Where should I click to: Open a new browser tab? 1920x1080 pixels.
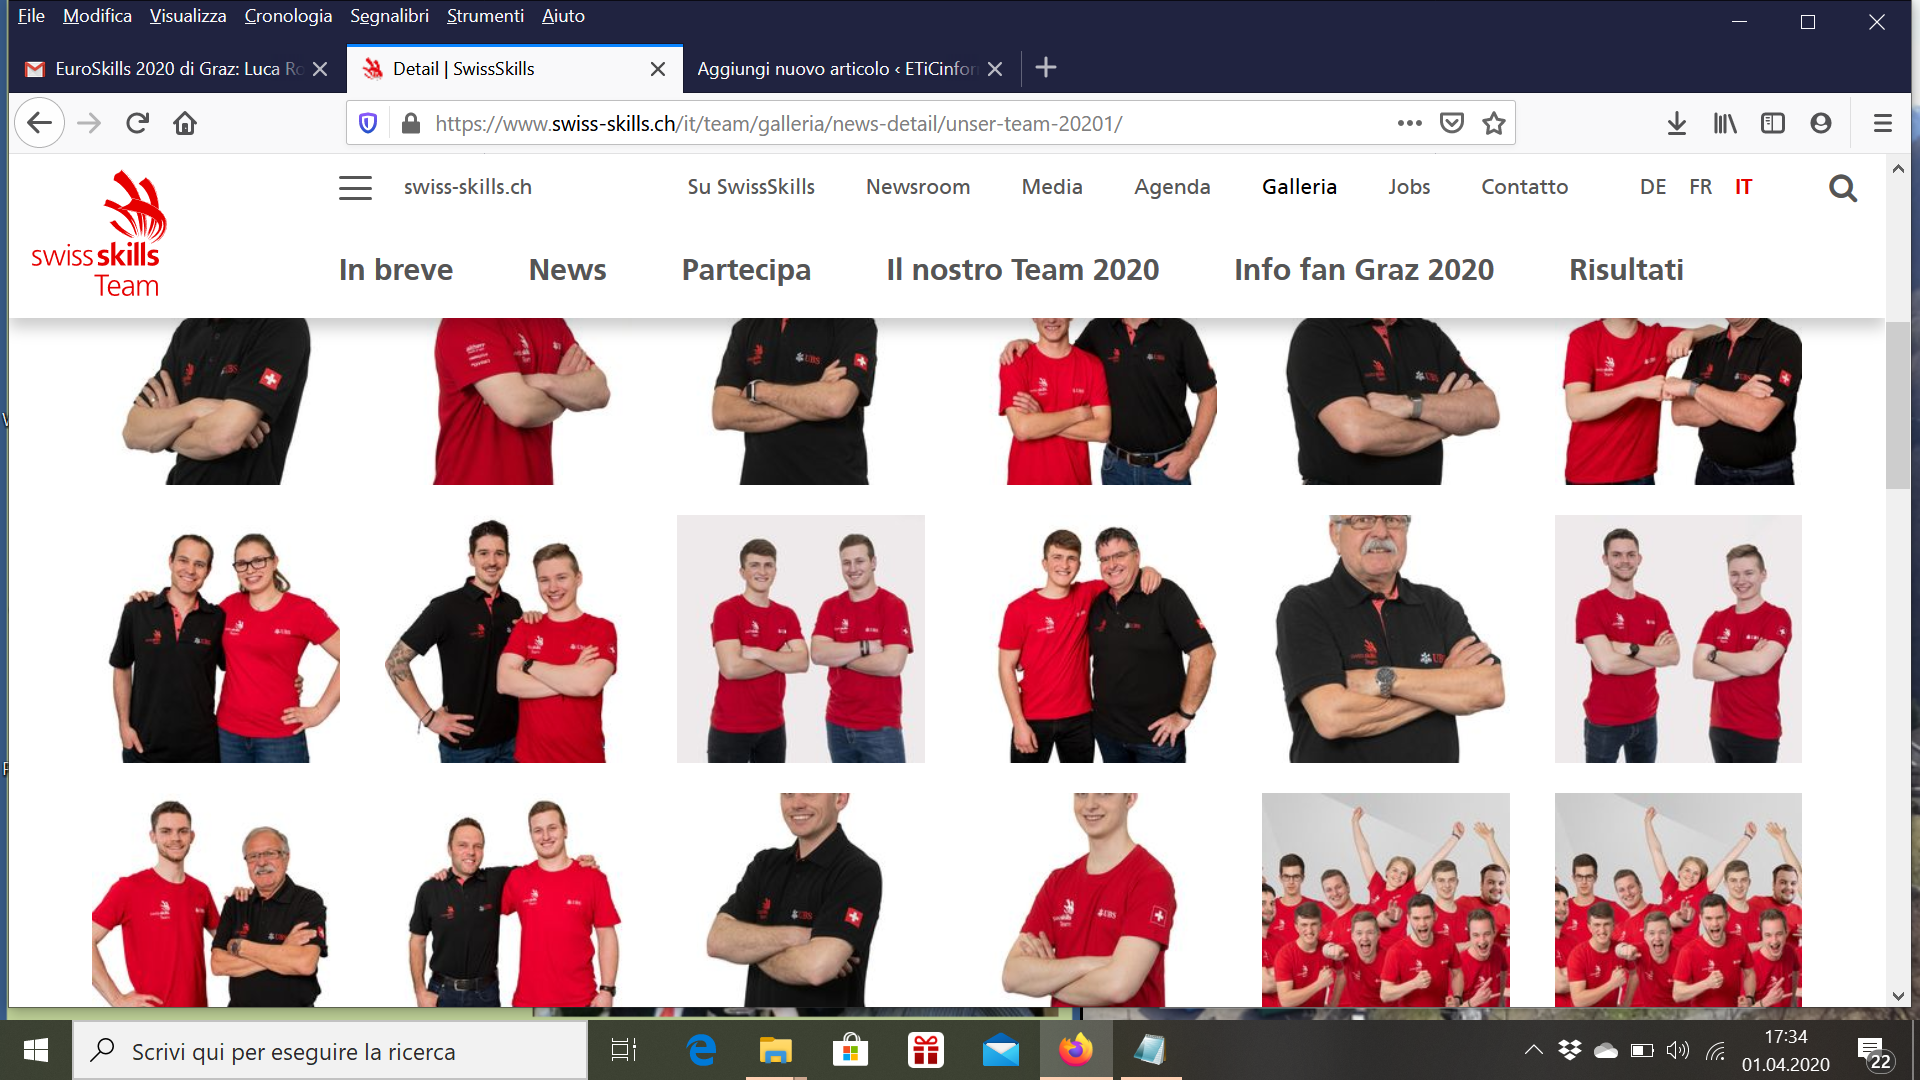tap(1046, 68)
